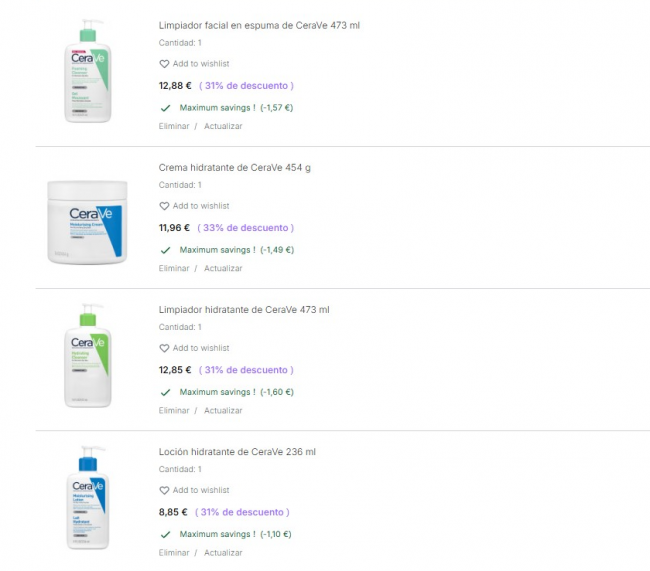Click Maximum savings checkmark for Limpiador hidratante
This screenshot has width=650, height=571.
[165, 392]
